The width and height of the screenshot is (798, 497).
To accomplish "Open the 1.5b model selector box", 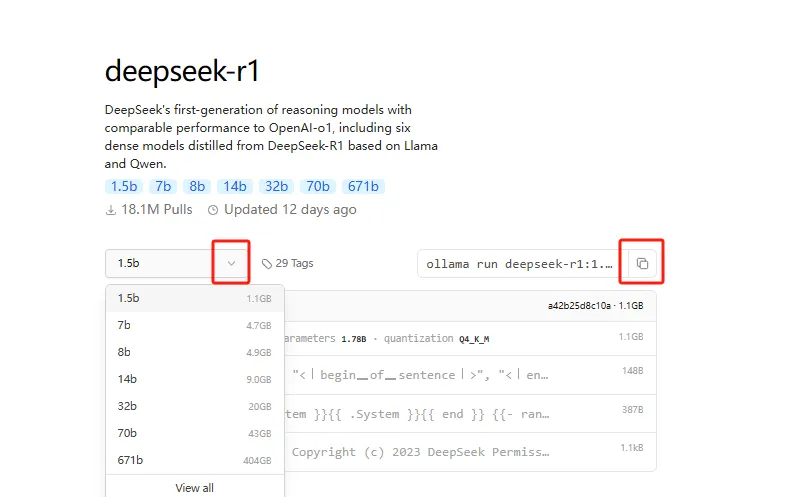I will 160,264.
